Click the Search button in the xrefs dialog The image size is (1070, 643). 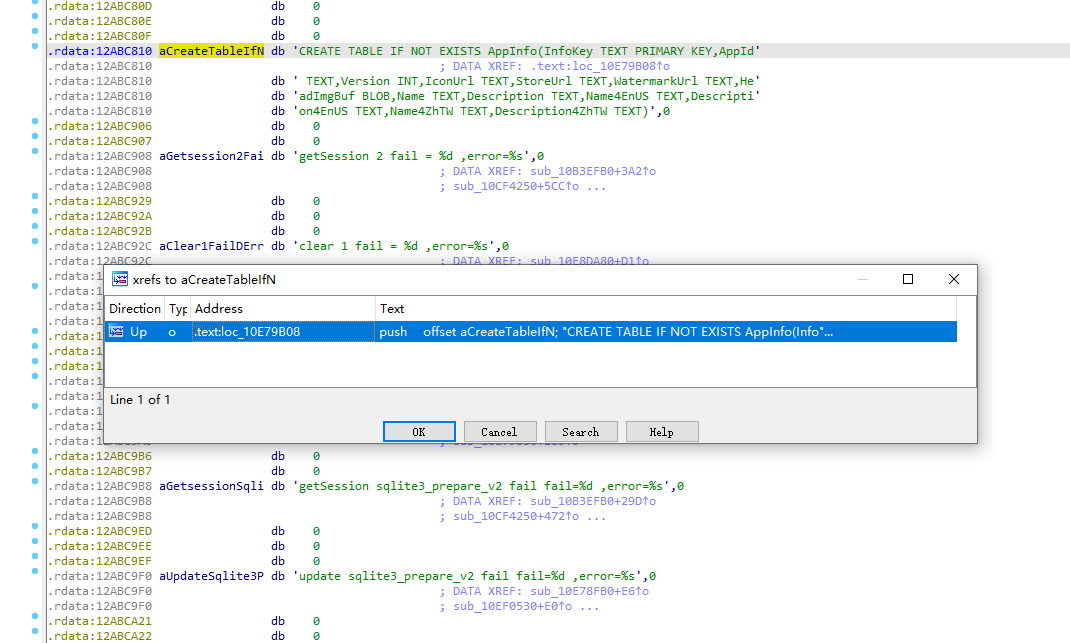pyautogui.click(x=581, y=431)
